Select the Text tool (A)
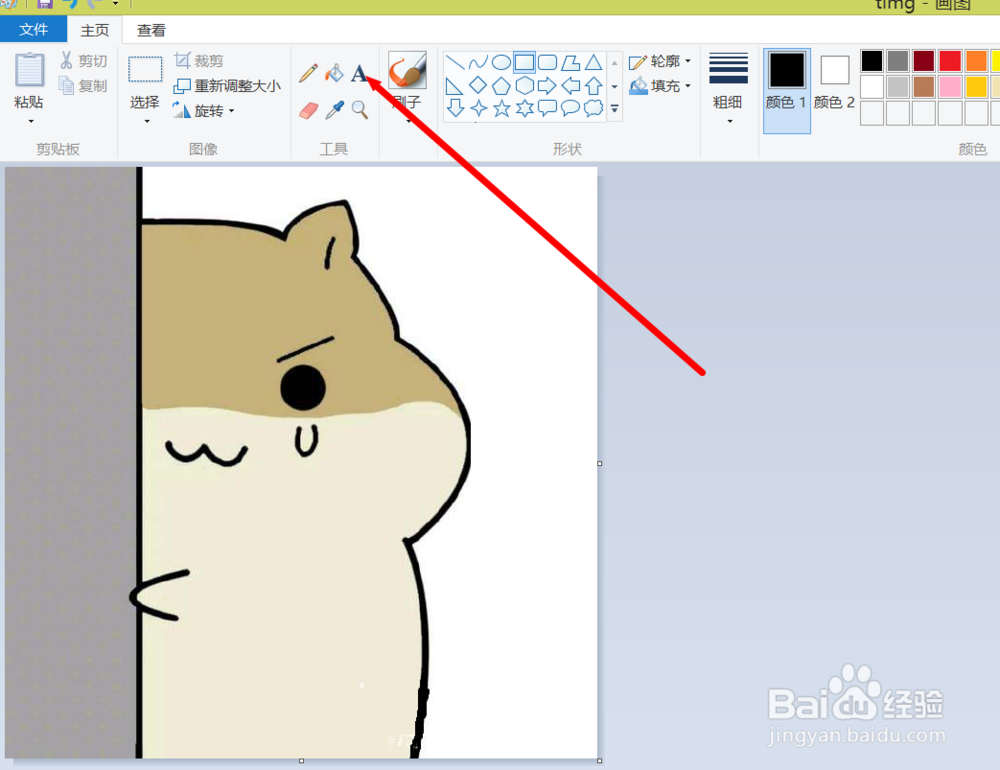1000x770 pixels. (359, 73)
